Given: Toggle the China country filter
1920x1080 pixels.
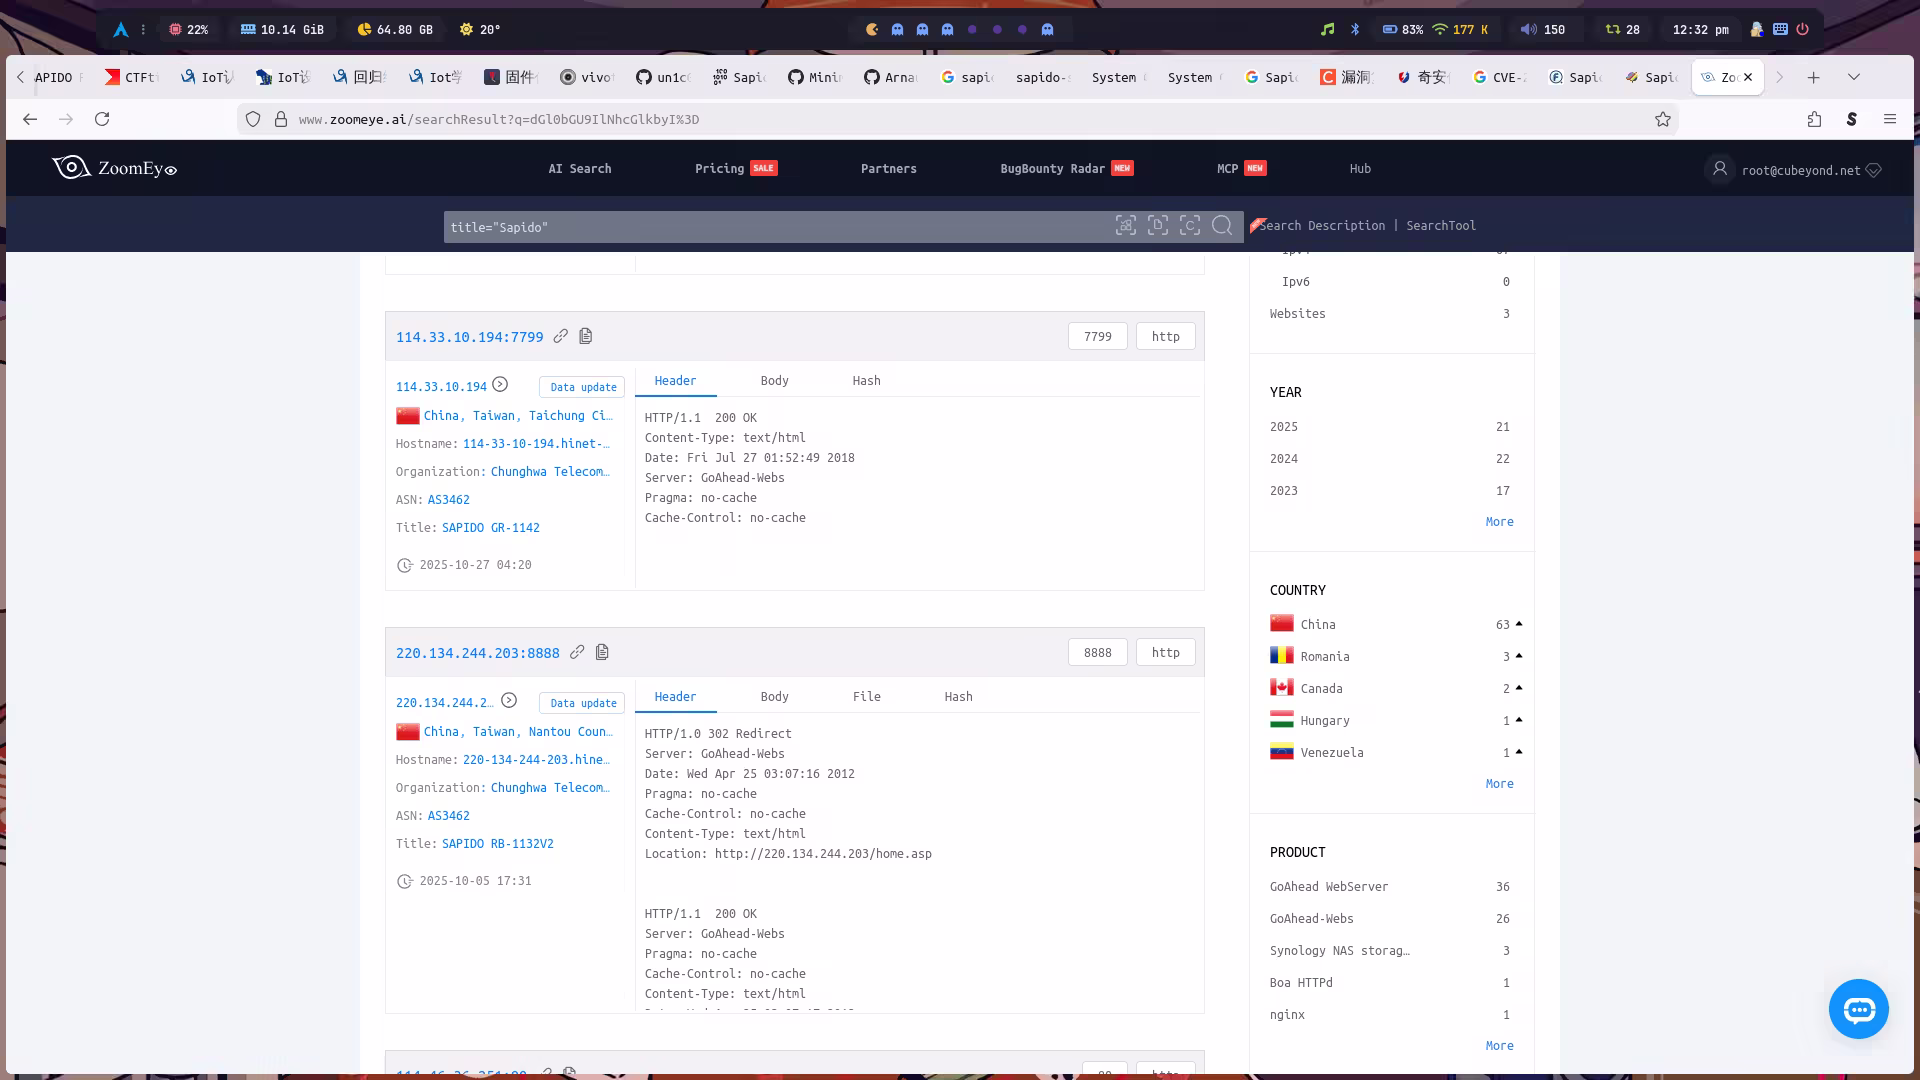Looking at the screenshot, I should pyautogui.click(x=1317, y=624).
